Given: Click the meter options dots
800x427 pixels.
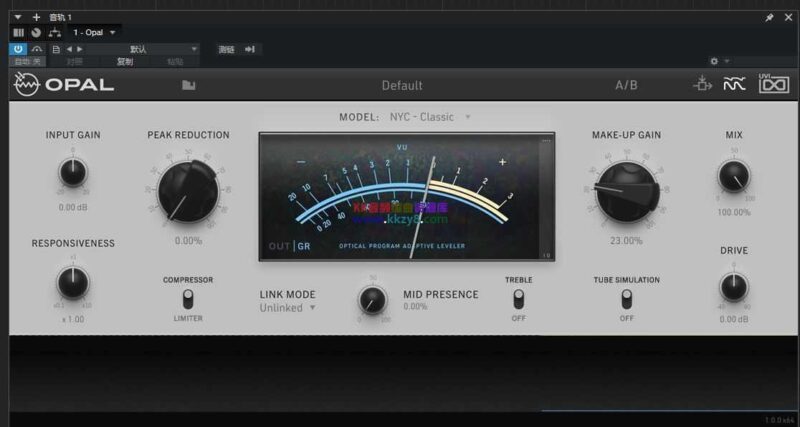Looking at the screenshot, I should (x=546, y=141).
